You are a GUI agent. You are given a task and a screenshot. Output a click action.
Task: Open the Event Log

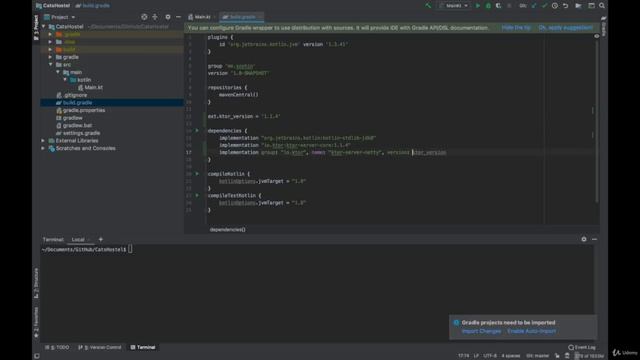point(582,347)
